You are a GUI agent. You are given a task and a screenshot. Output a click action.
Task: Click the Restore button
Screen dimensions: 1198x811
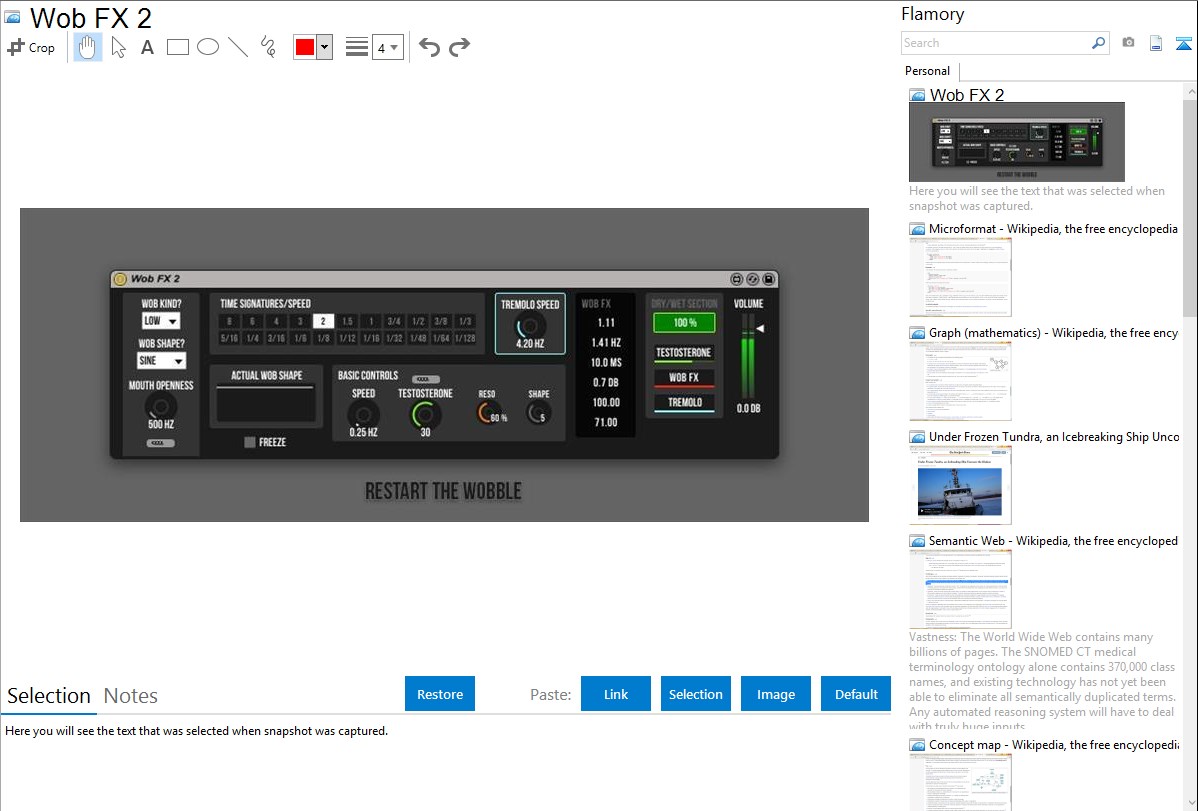coord(440,694)
